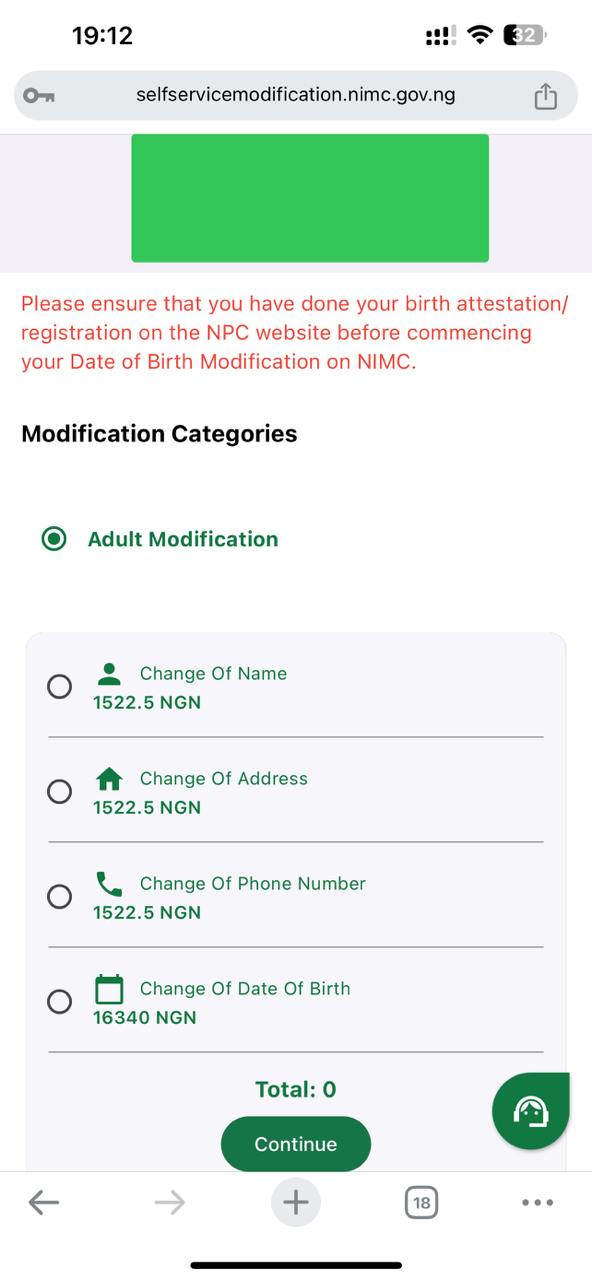Viewport: 592px width, 1280px height.
Task: Choose the Change Of Address option radio
Action: [x=60, y=792]
